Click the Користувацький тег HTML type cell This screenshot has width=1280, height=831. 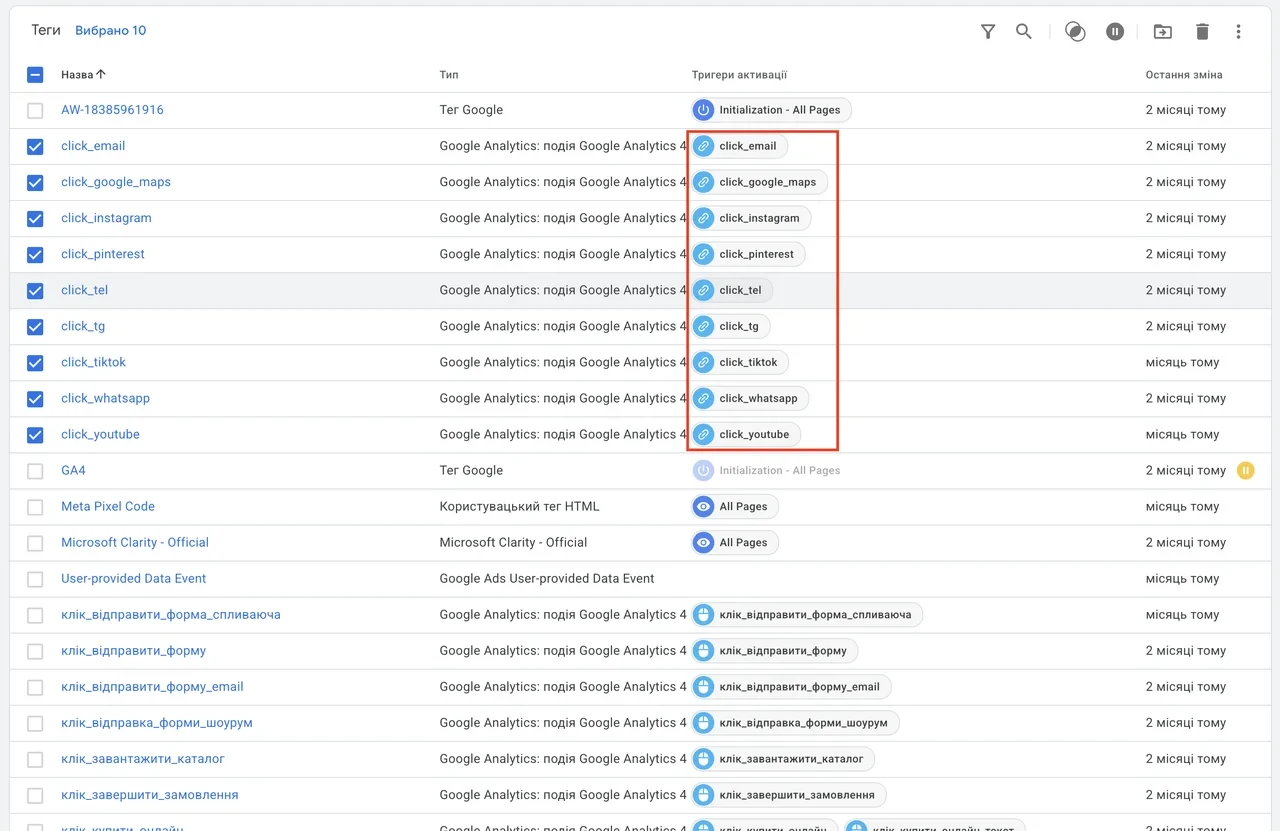pyautogui.click(x=520, y=506)
